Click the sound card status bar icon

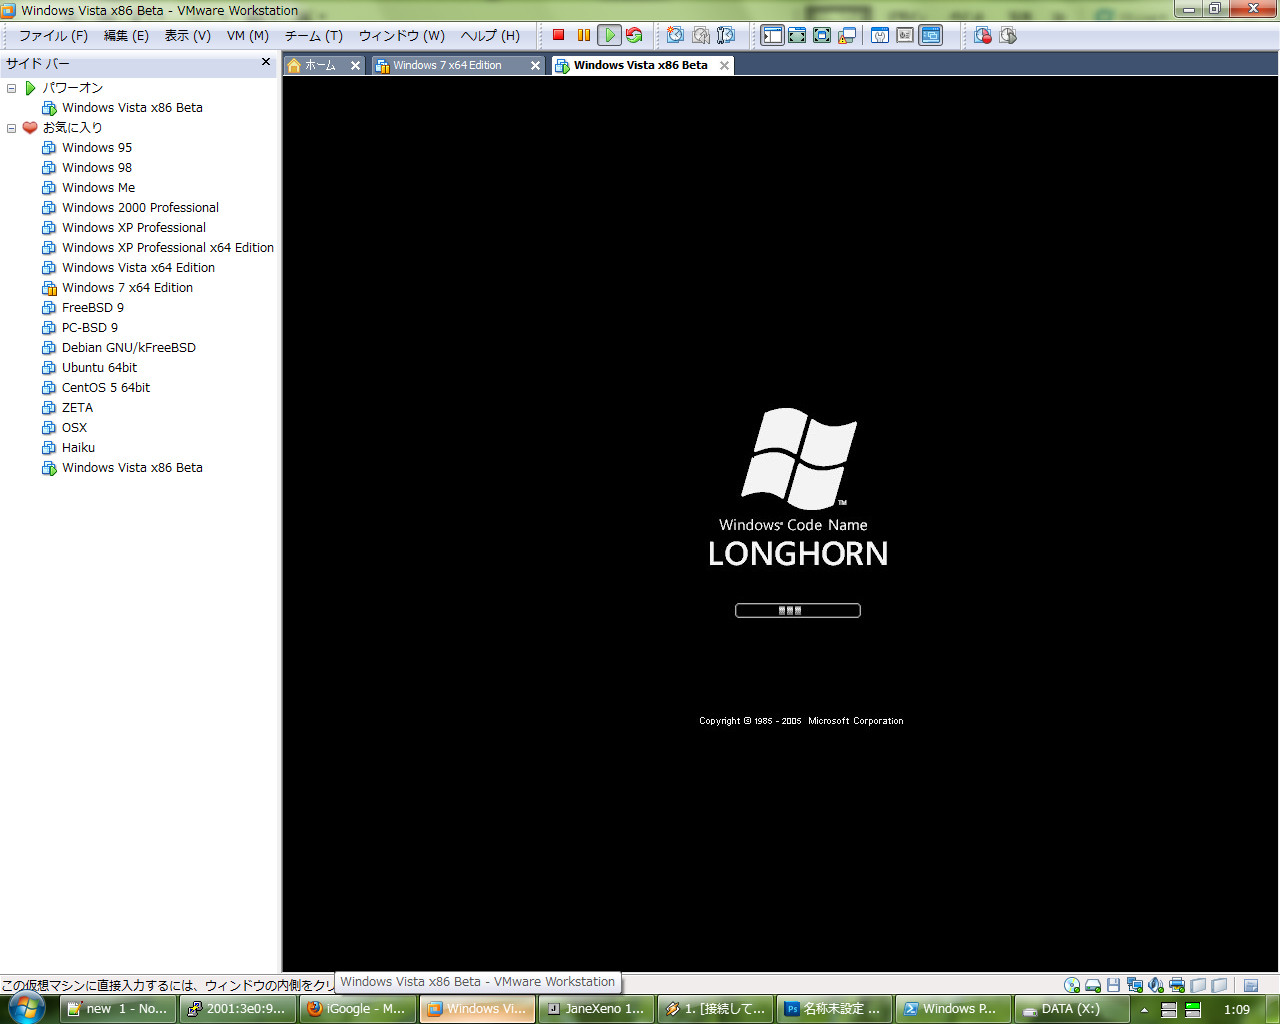(1156, 985)
